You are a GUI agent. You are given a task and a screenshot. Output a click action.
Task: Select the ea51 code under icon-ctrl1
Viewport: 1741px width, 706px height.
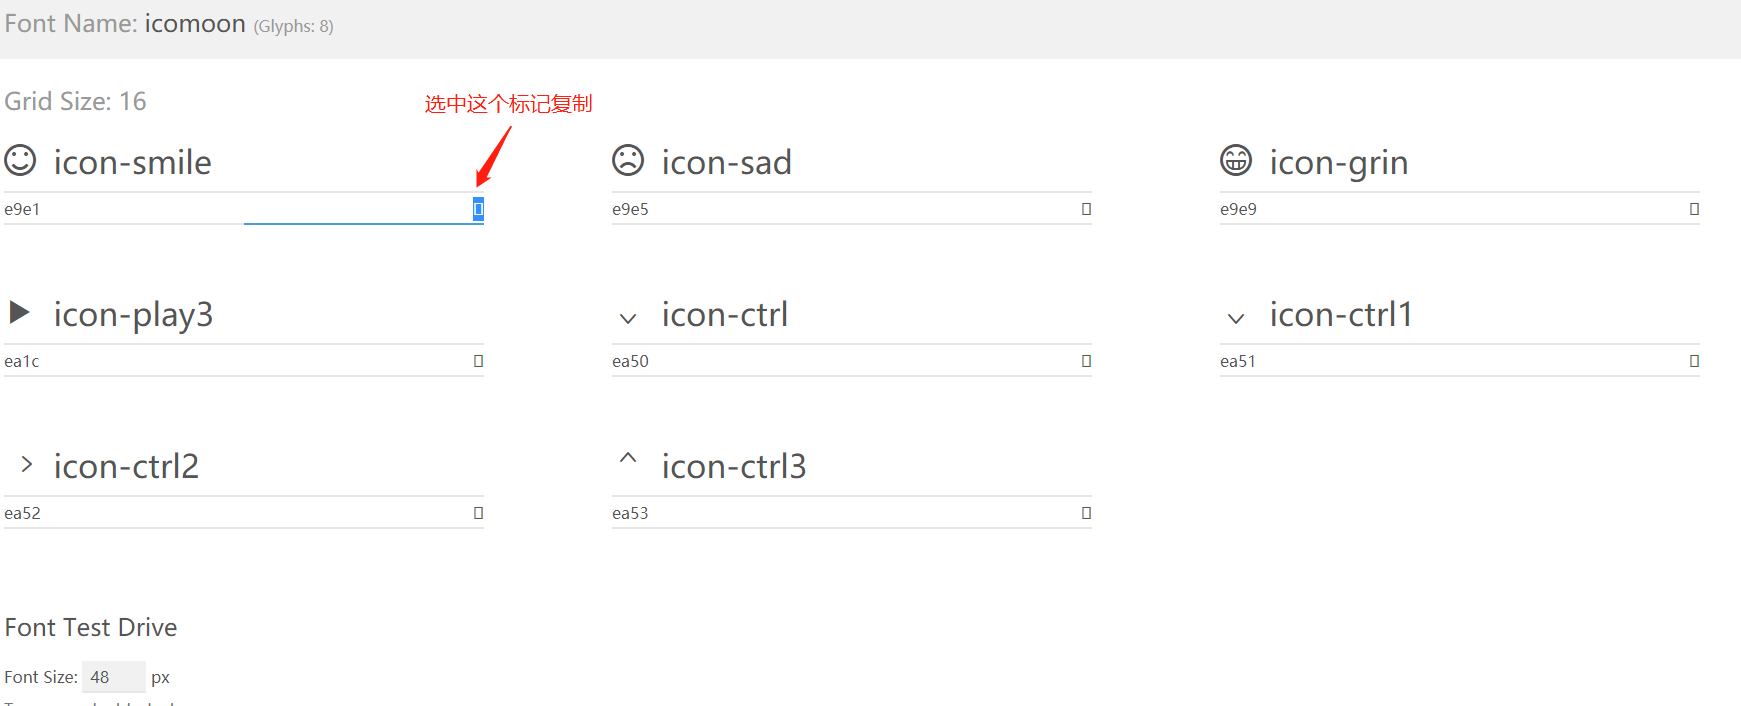point(1238,361)
